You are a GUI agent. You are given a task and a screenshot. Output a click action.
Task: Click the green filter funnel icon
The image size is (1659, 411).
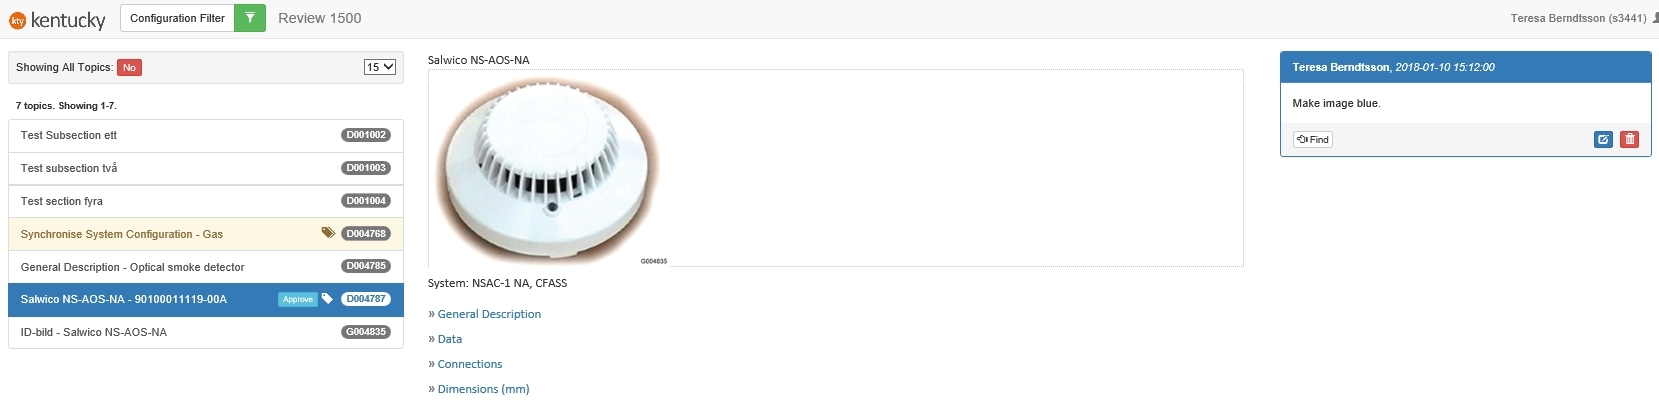tap(250, 18)
